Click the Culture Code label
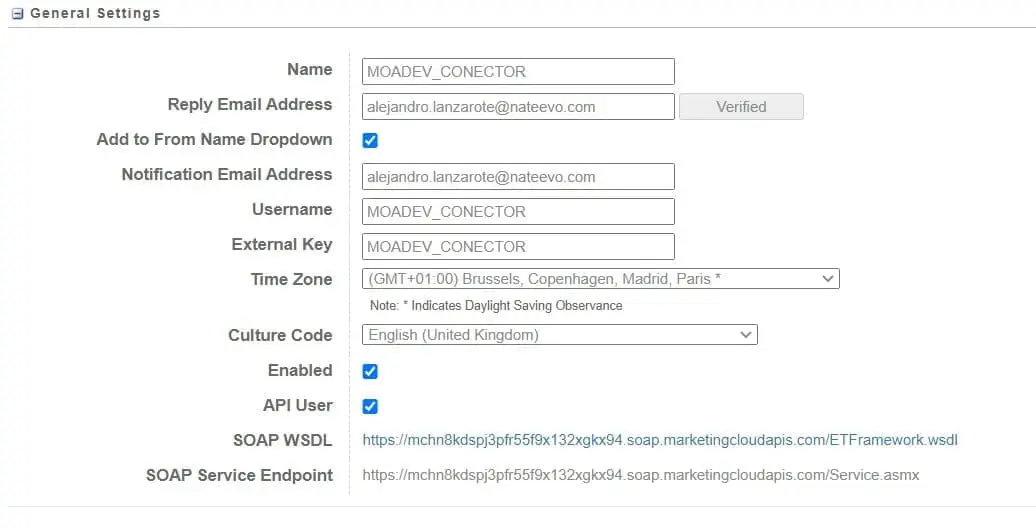The height and width of the screenshot is (530, 1036). click(x=280, y=335)
